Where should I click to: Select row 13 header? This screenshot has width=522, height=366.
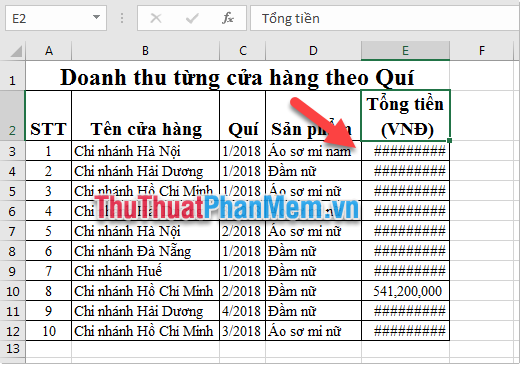[x=12, y=349]
